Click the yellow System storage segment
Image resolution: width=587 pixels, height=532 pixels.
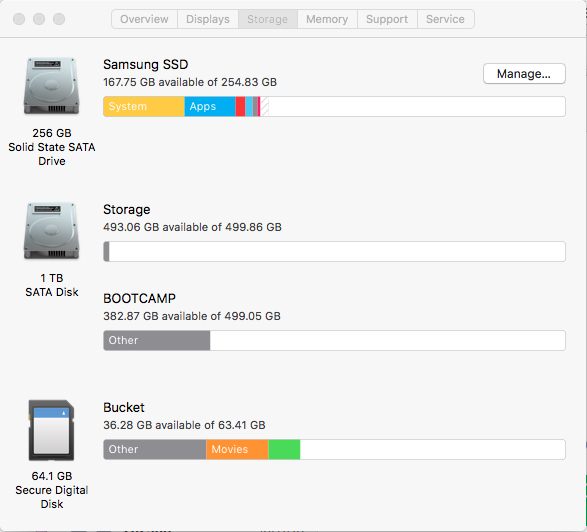[x=144, y=107]
